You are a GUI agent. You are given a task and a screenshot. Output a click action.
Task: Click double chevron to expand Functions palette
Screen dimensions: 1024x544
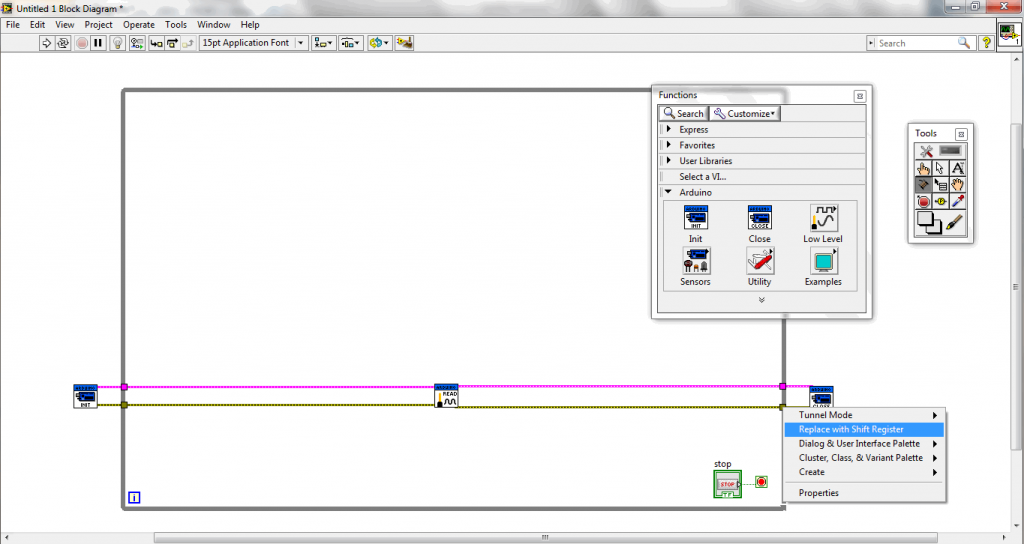point(761,300)
